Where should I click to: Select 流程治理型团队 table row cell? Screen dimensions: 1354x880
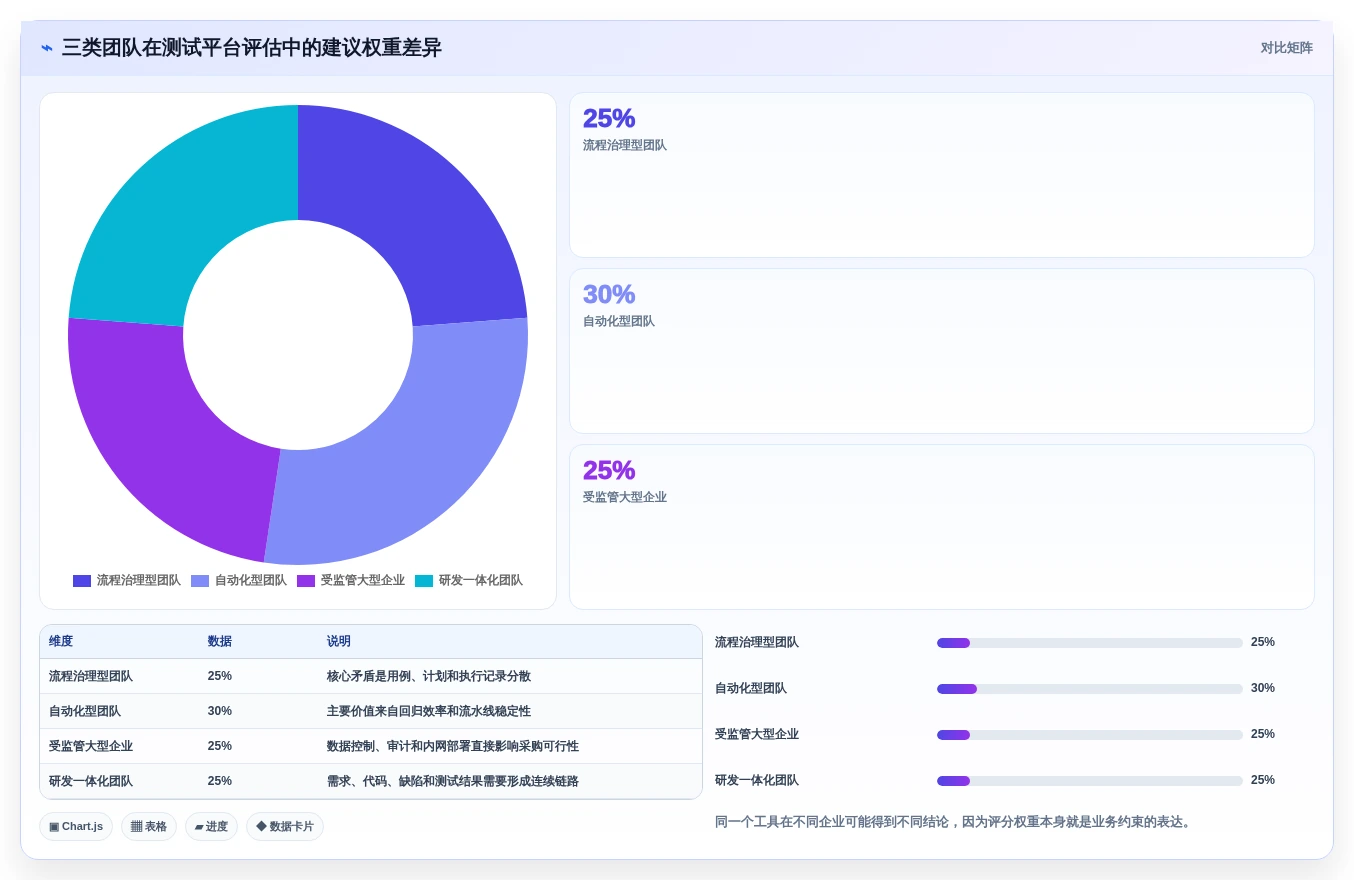coord(91,676)
